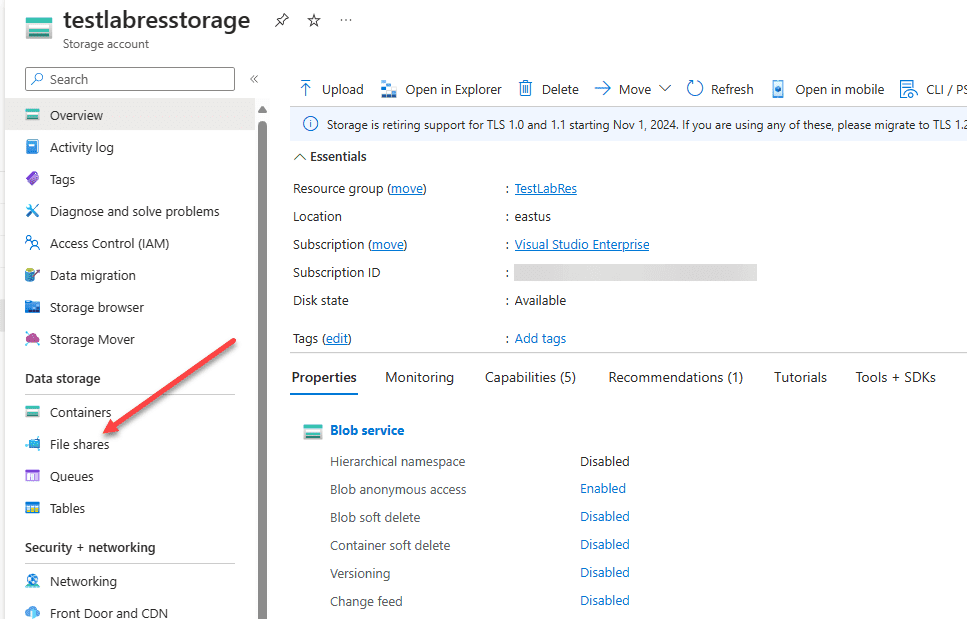Viewport: 967px width, 619px height.
Task: Click the Open in mobile label
Action: tap(840, 89)
